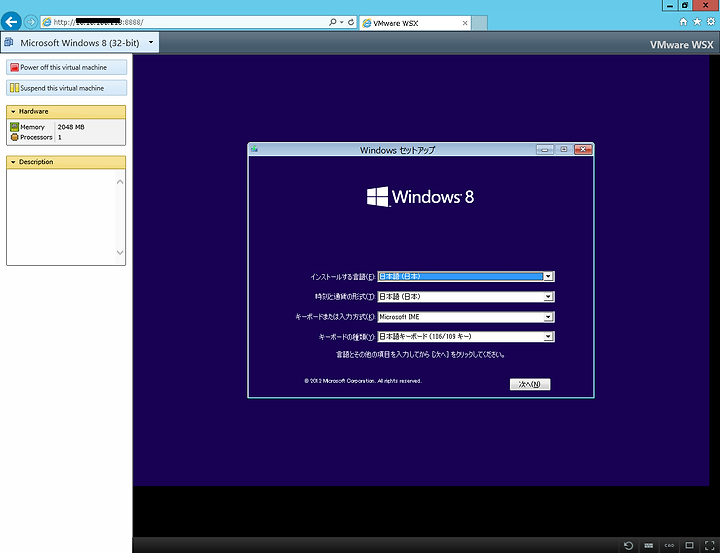Viewport: 720px width, 553px height.
Task: Click the Memory chip icon
Action: click(x=14, y=127)
